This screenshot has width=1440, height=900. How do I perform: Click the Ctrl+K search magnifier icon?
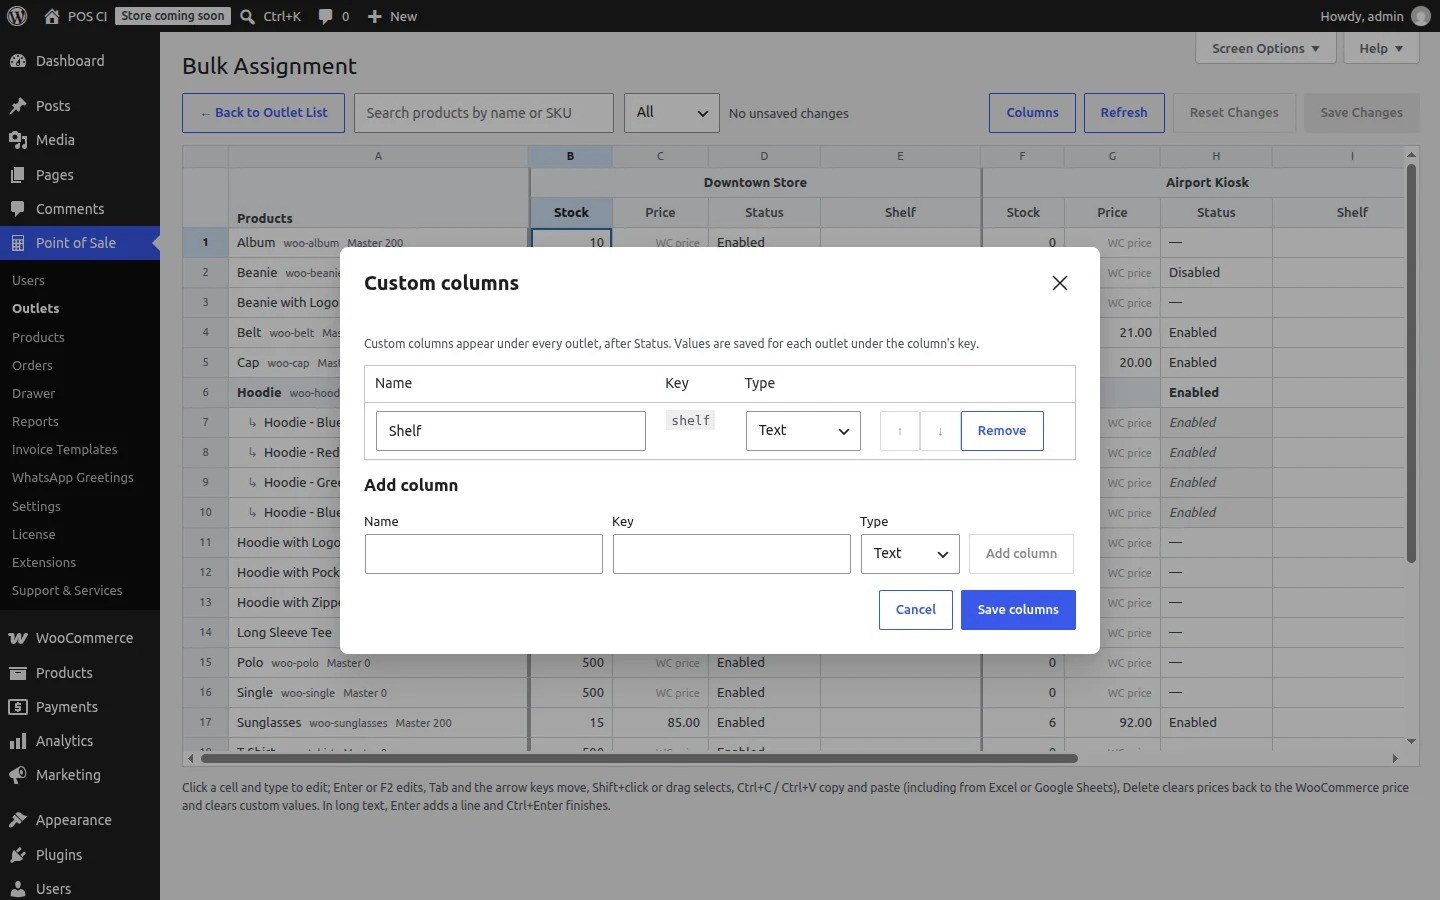[247, 16]
